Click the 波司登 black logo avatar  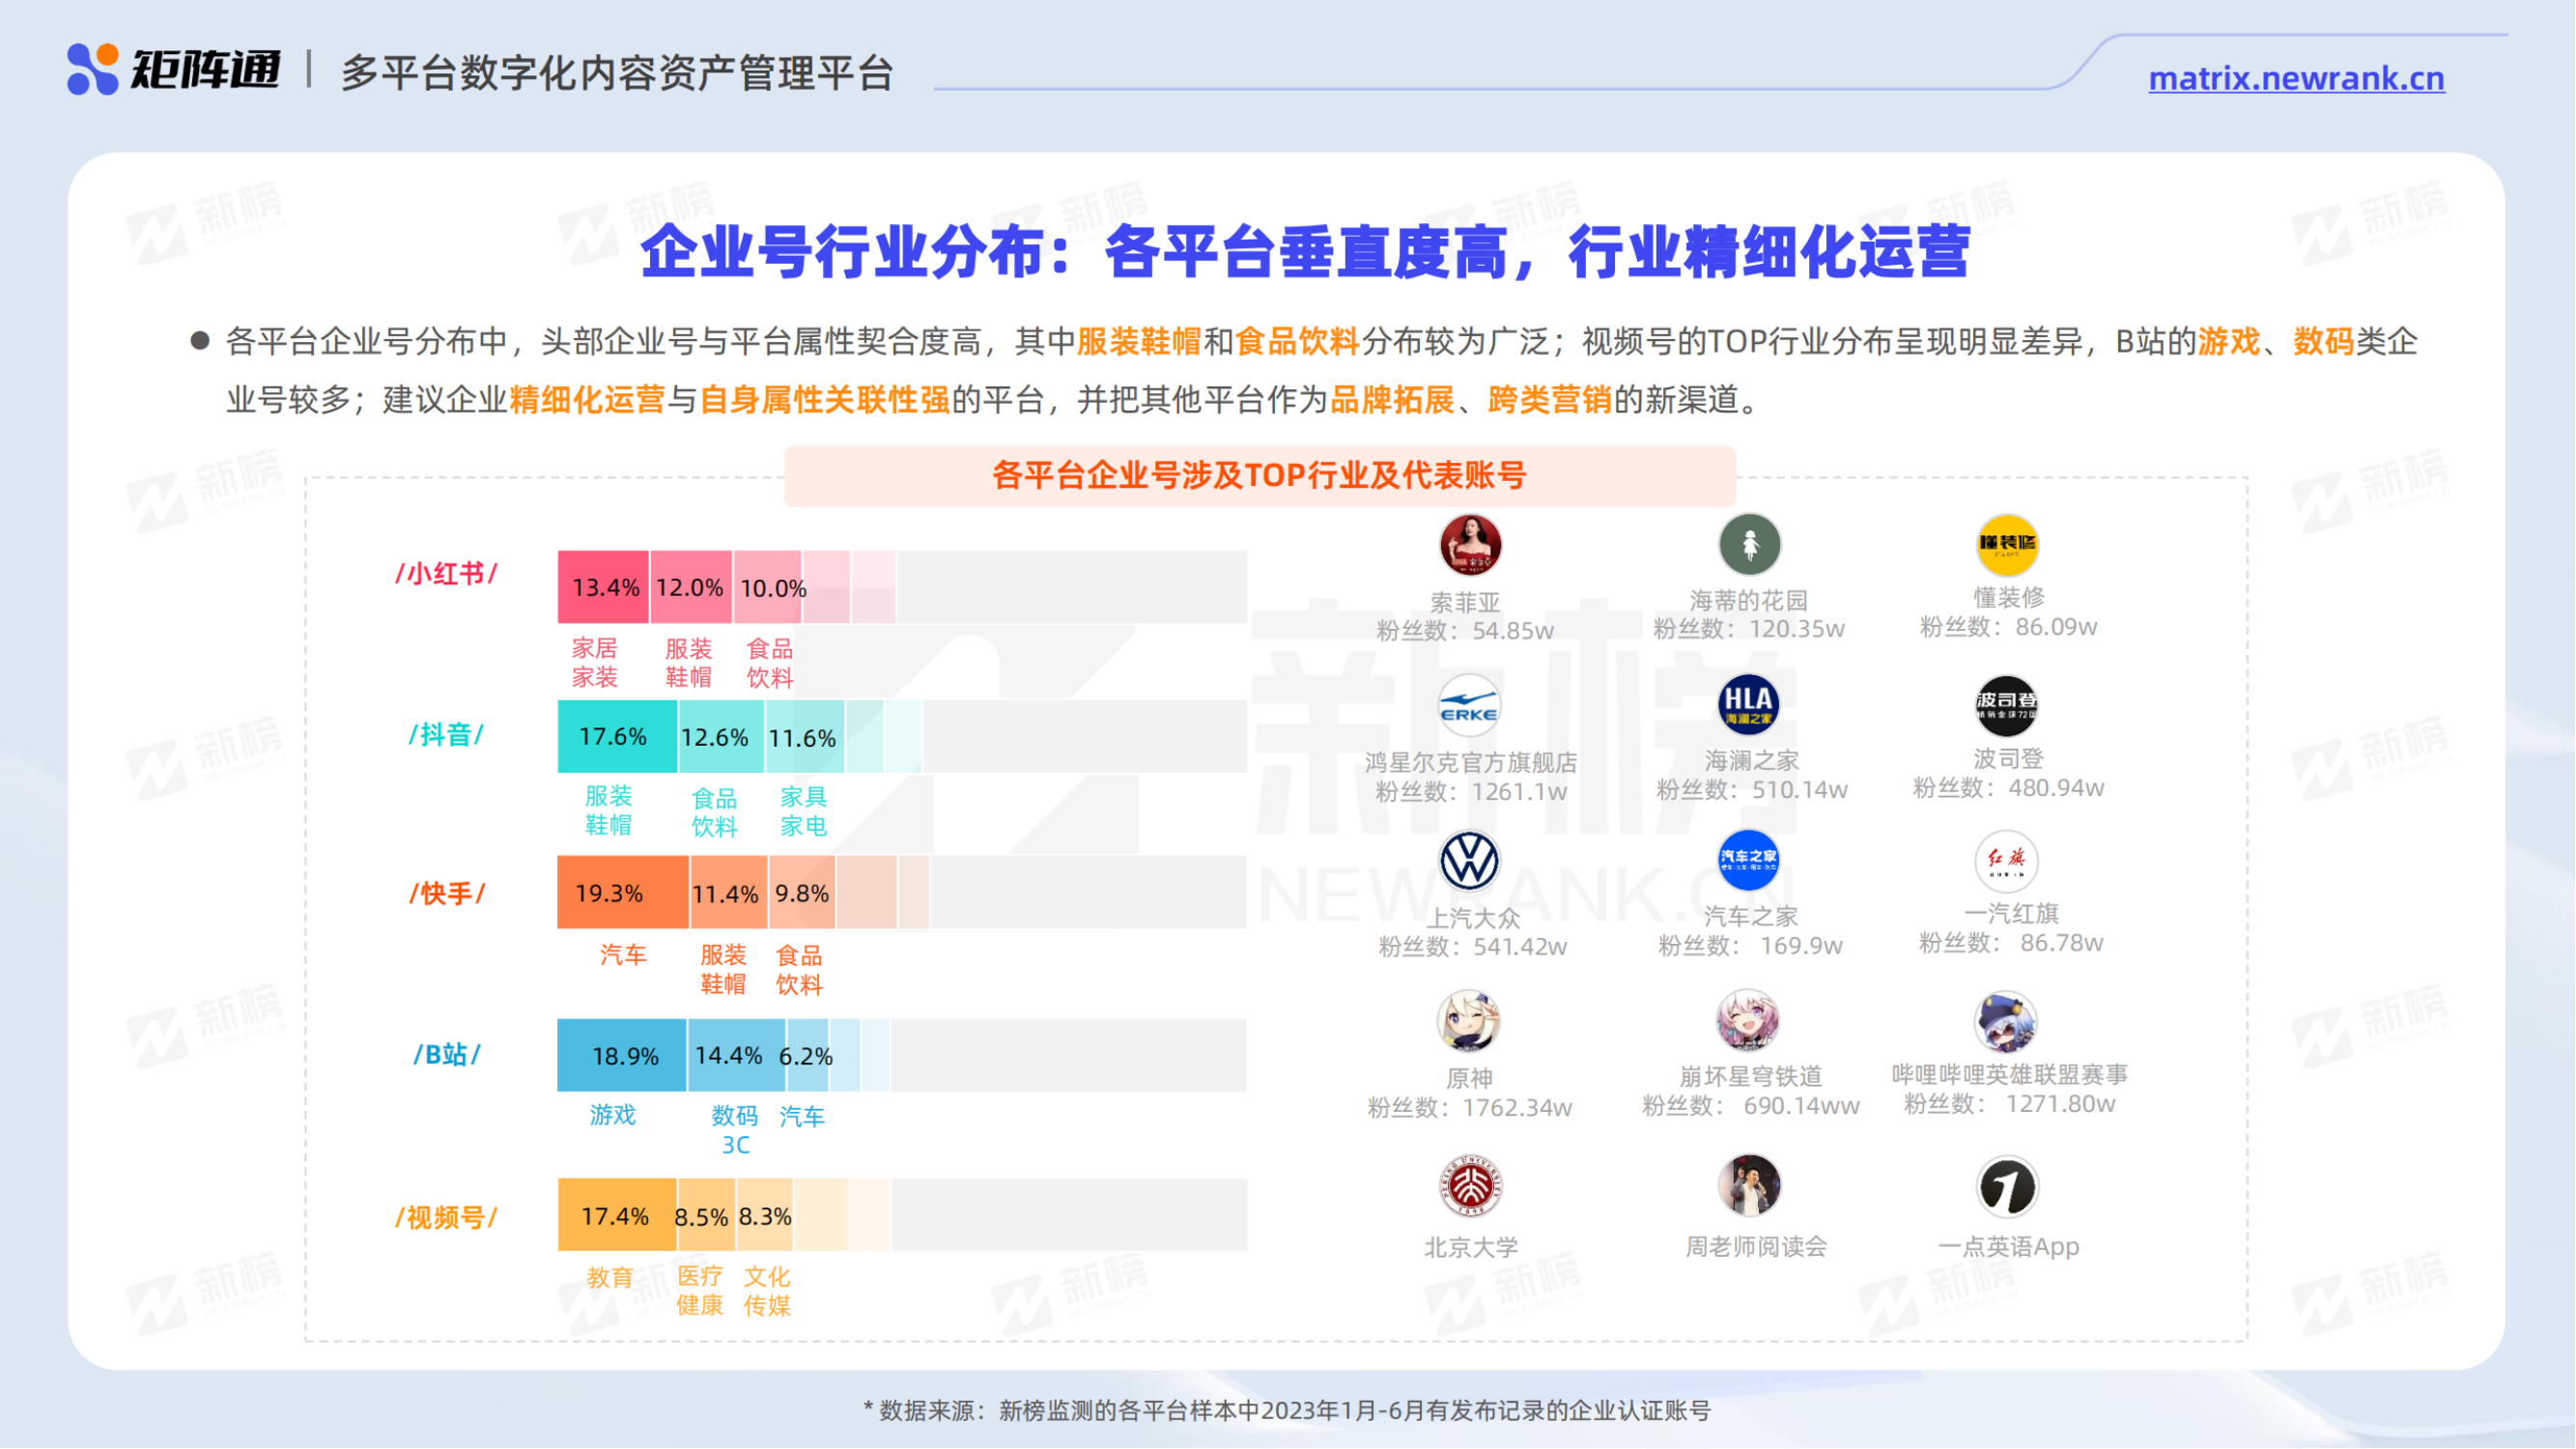(2007, 707)
